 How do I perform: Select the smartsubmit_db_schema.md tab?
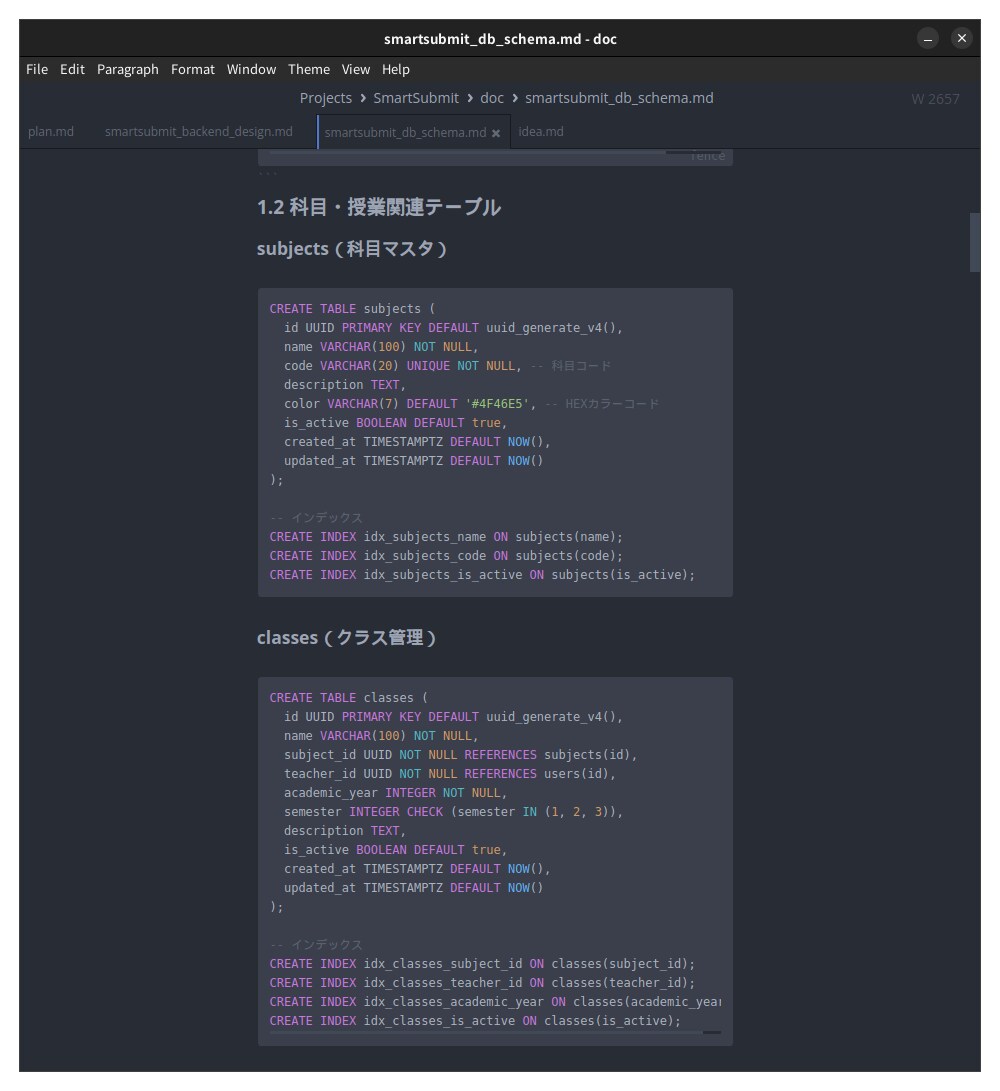click(x=405, y=132)
